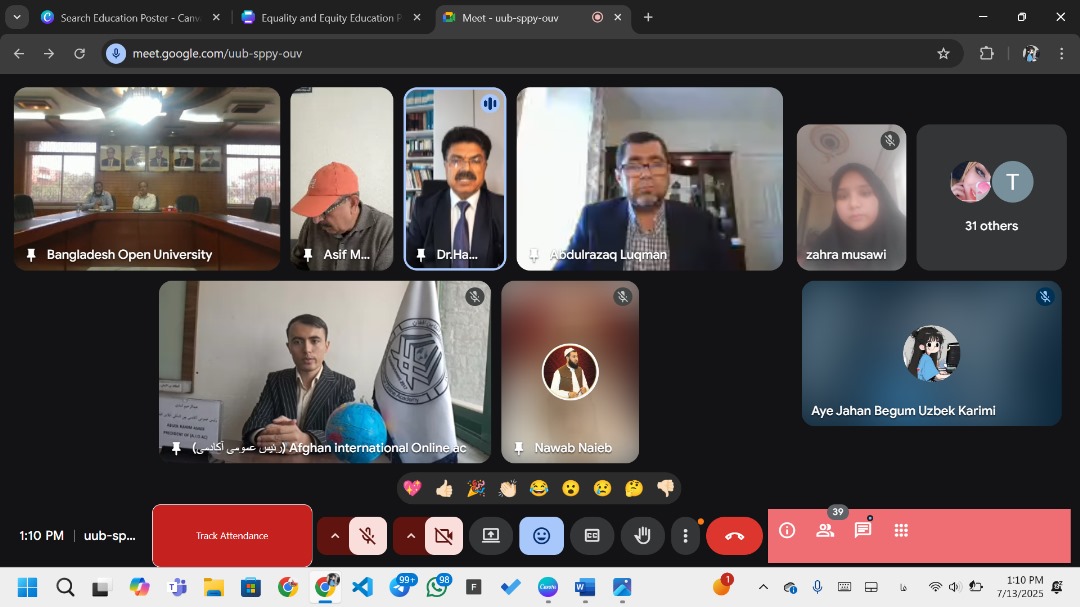Expand video settings chevron beside the camera
Viewport: 1080px width, 607px height.
coord(410,536)
